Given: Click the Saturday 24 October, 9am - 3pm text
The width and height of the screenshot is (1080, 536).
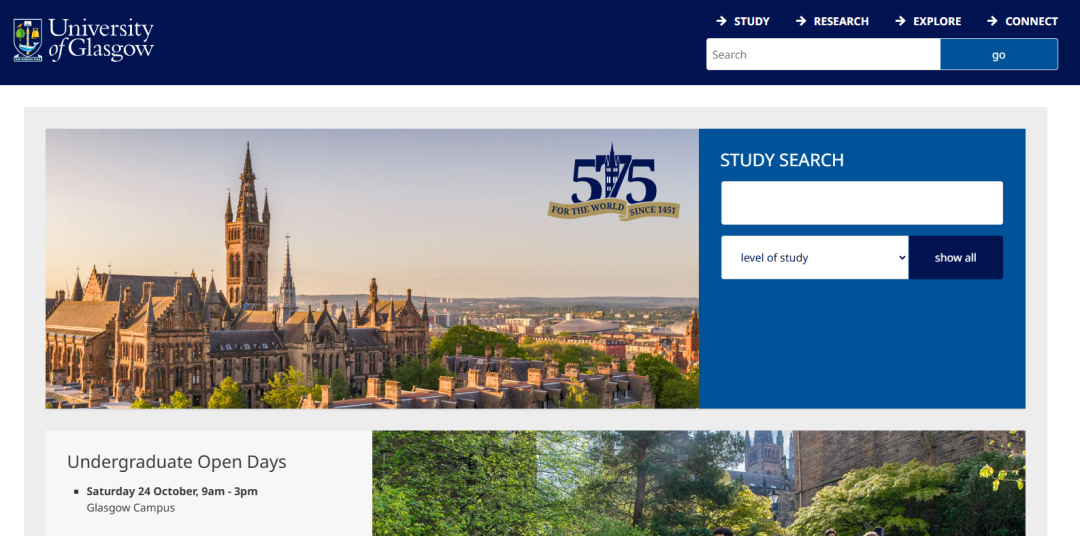Looking at the screenshot, I should [172, 491].
